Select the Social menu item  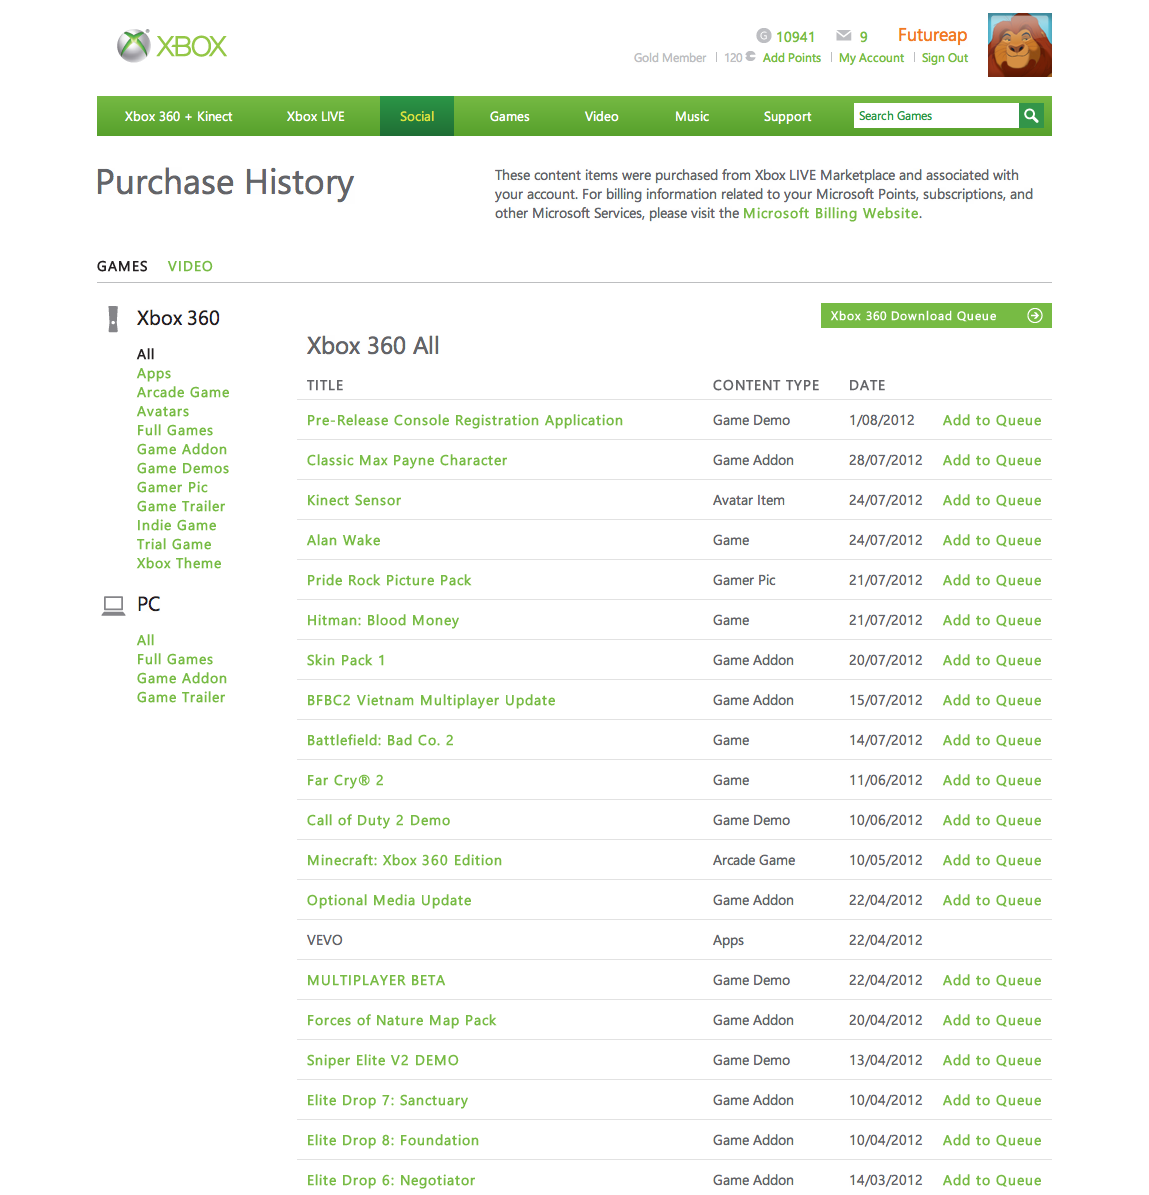click(417, 117)
